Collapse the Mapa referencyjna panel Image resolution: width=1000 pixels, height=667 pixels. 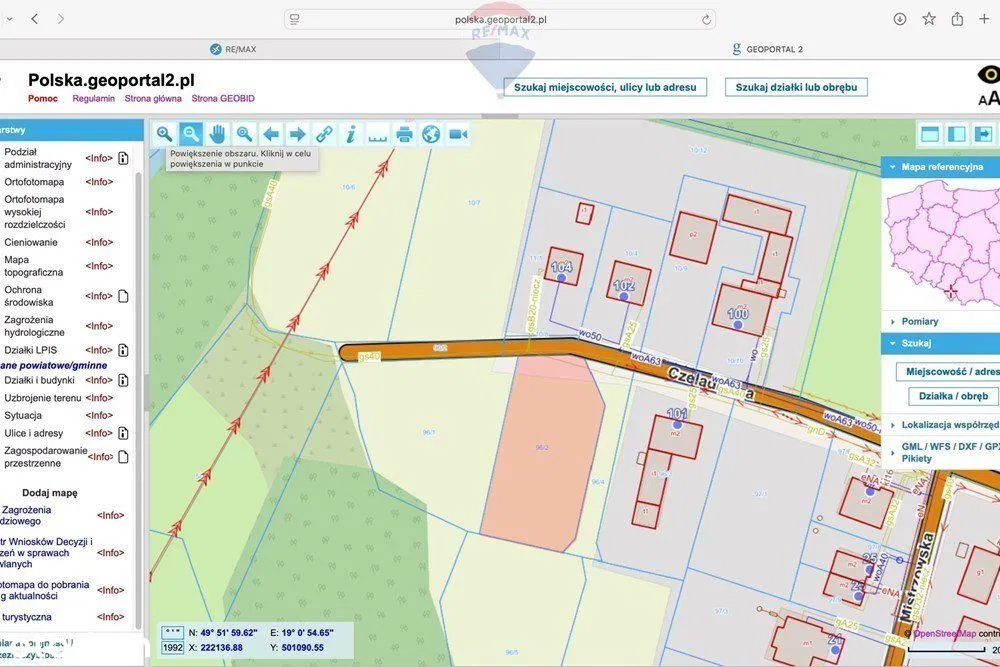(891, 167)
